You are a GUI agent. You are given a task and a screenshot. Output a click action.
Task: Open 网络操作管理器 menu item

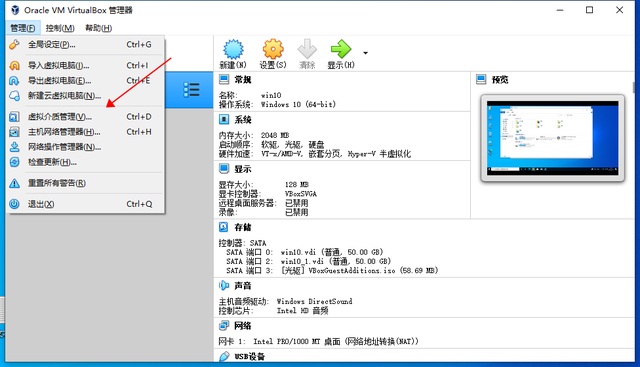click(85, 147)
